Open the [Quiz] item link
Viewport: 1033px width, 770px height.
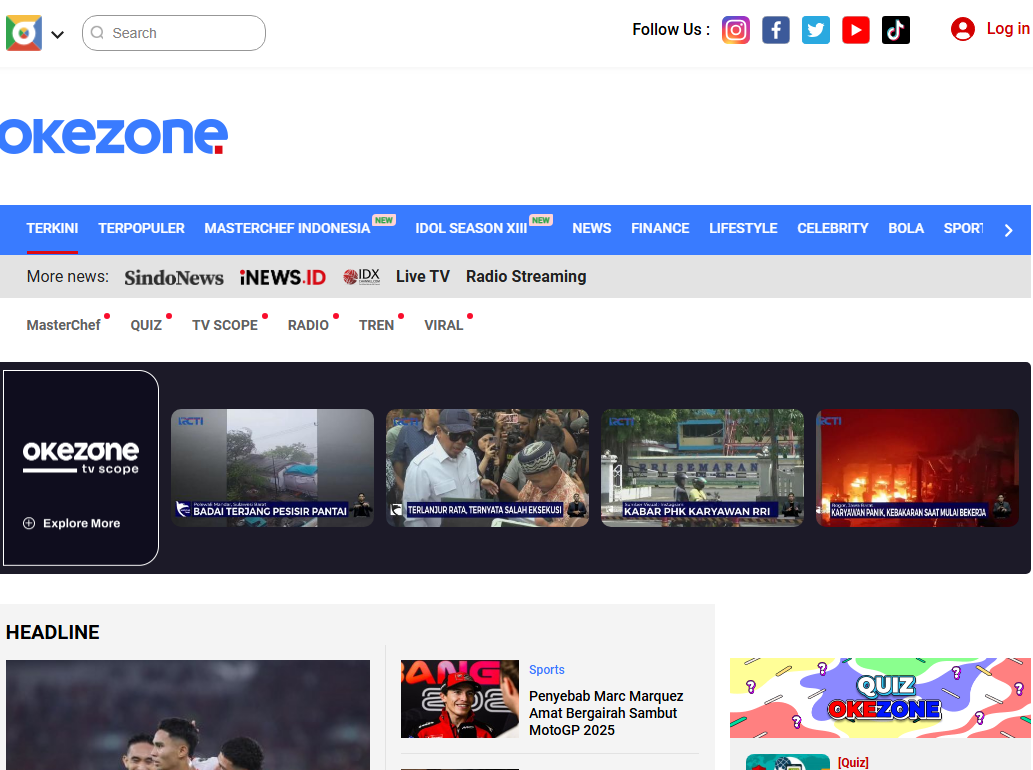point(853,763)
